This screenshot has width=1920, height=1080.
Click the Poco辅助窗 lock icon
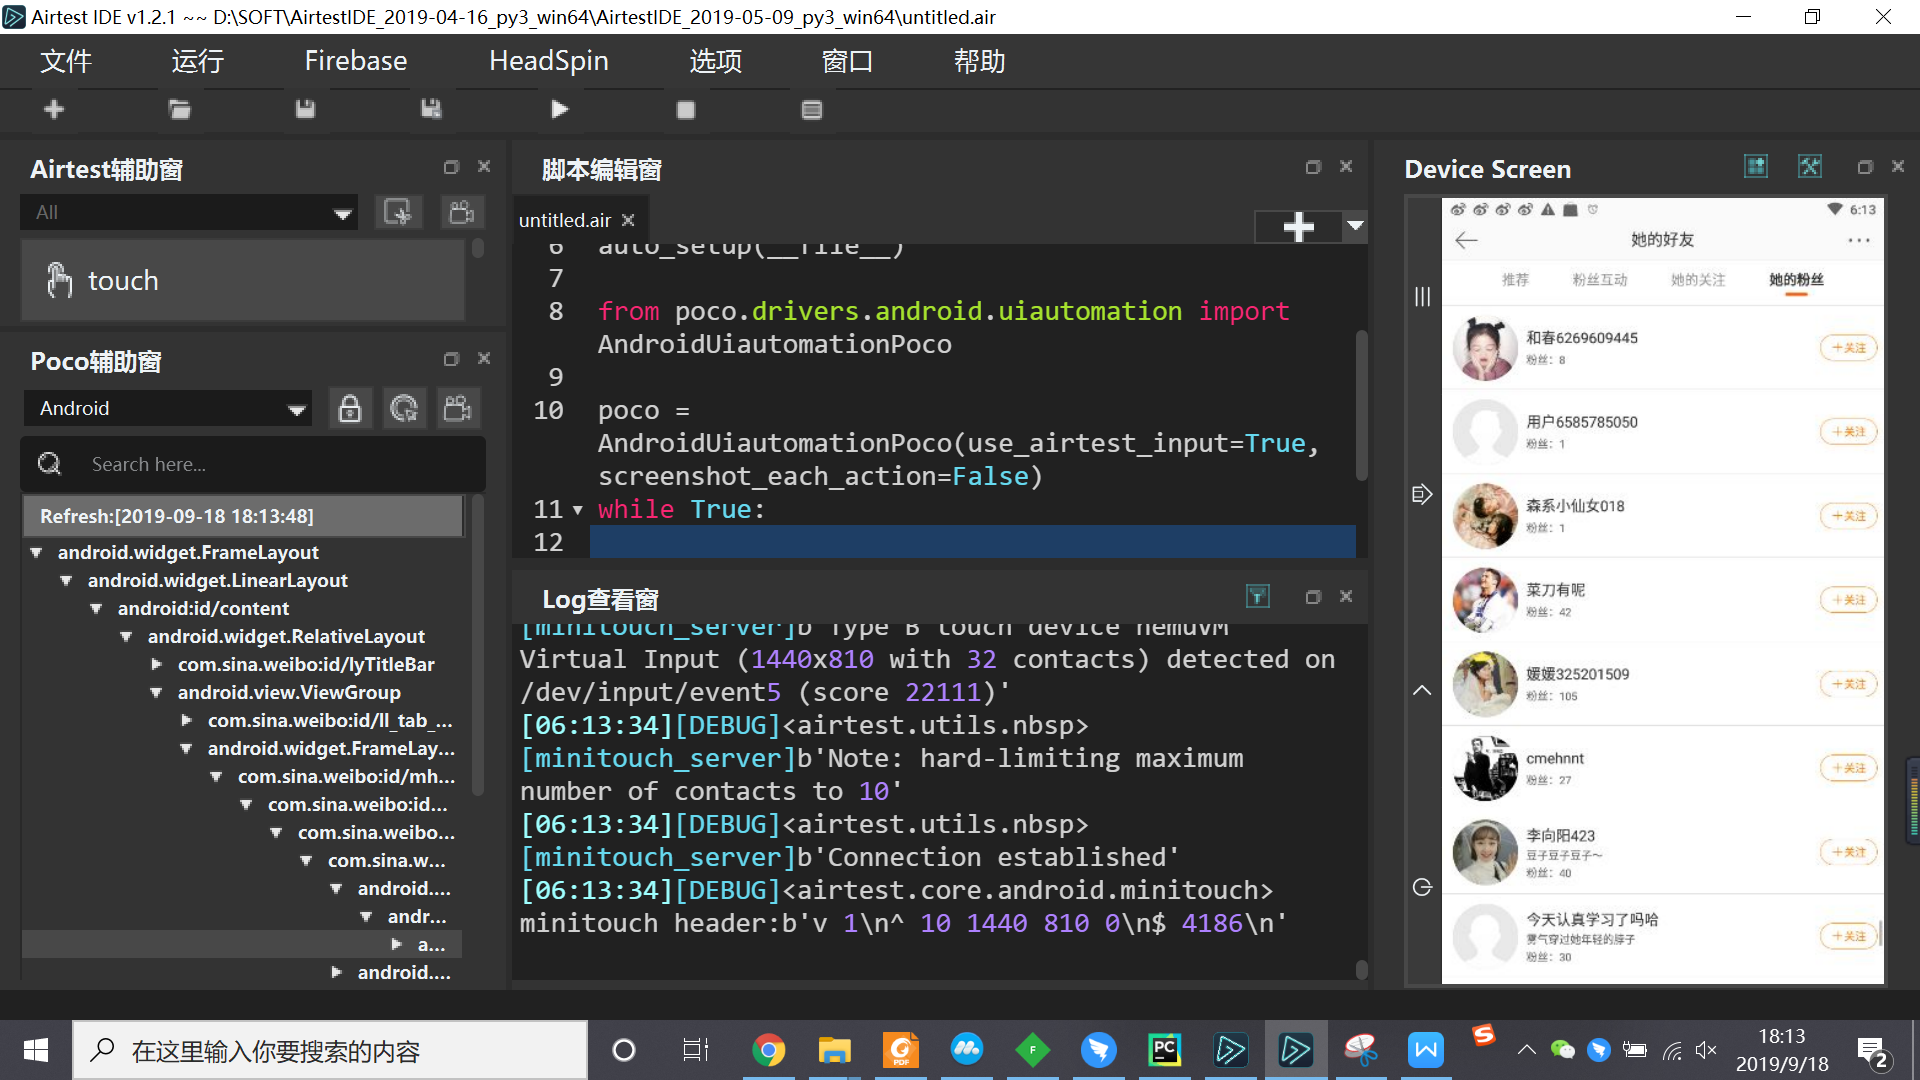[347, 409]
